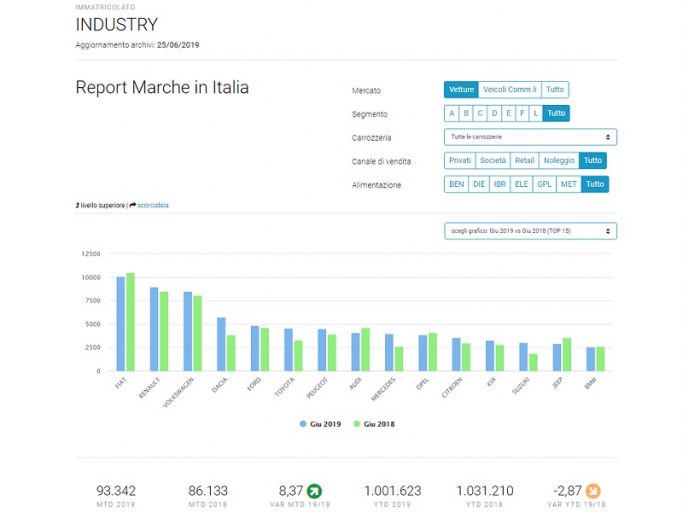Open the scegli grafico dropdown
The width and height of the screenshot is (683, 512).
531,231
